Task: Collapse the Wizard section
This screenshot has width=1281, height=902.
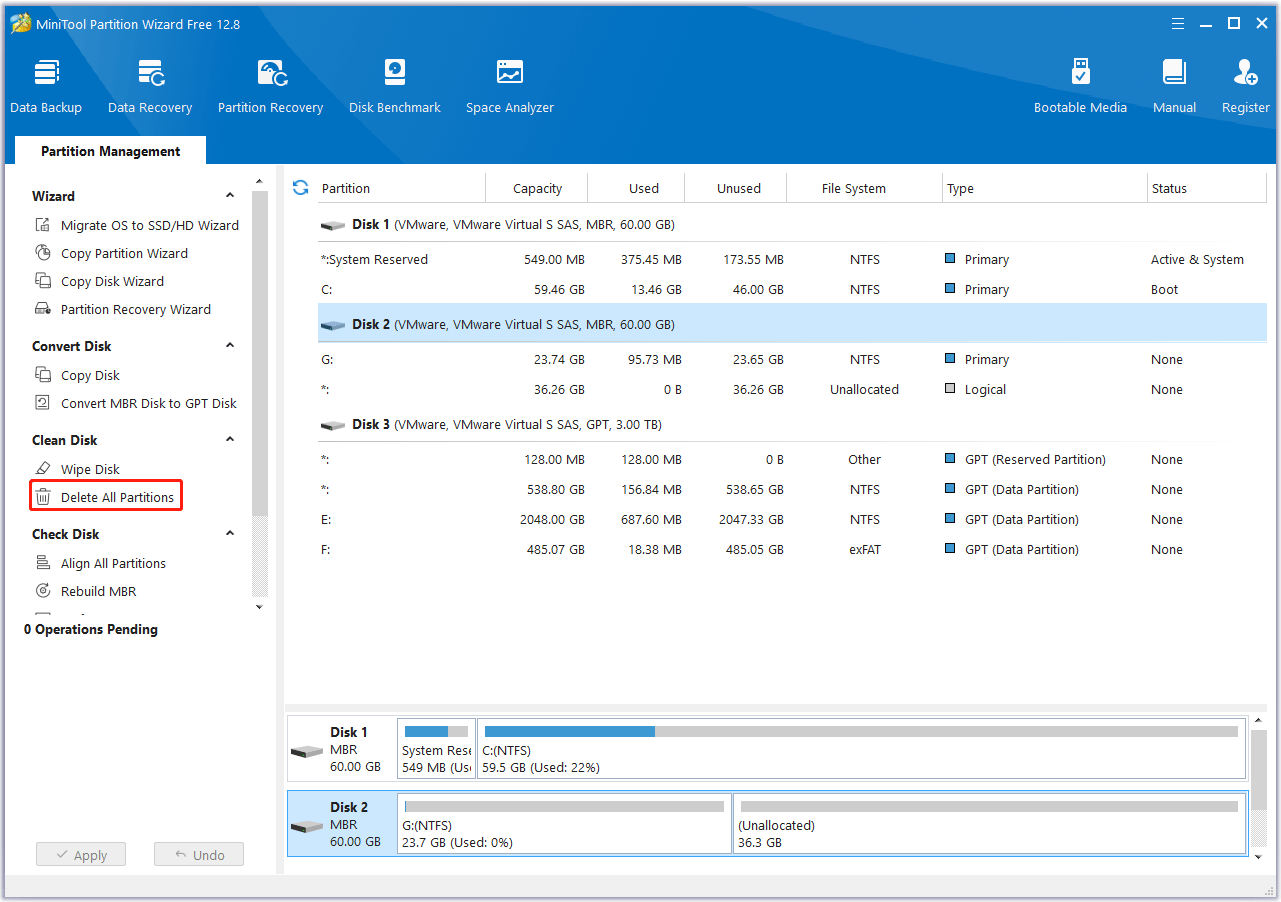Action: (x=230, y=196)
